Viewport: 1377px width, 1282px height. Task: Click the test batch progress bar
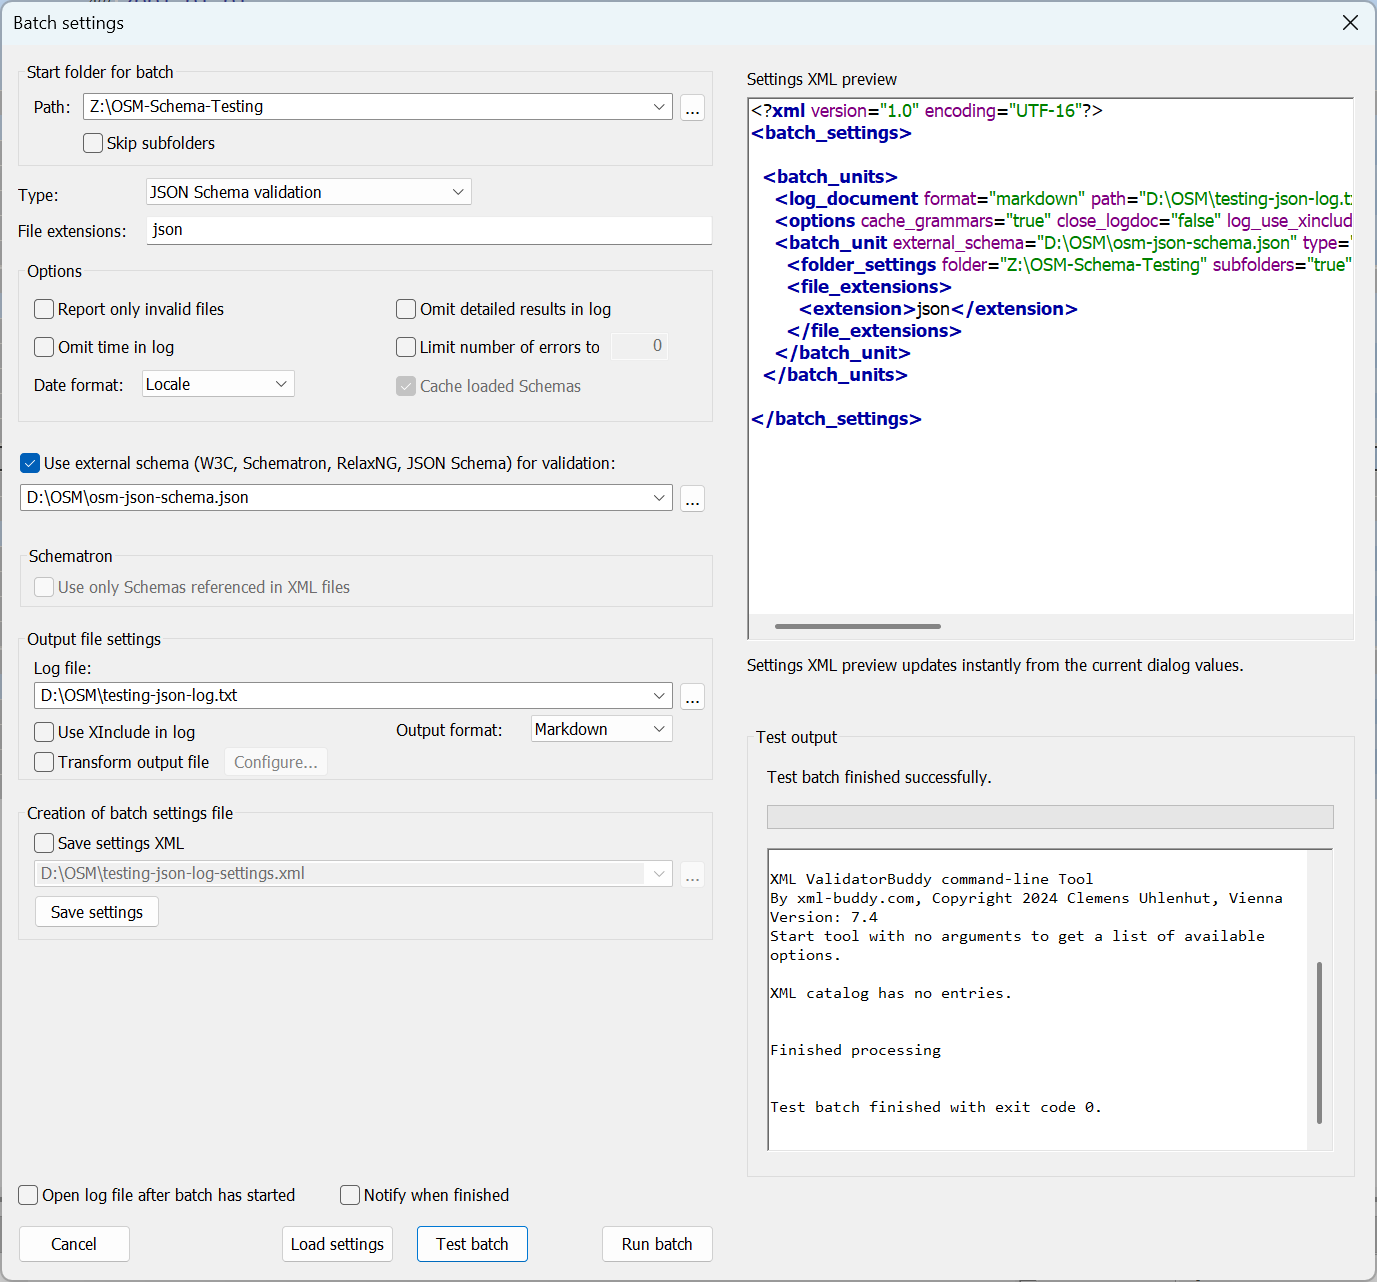point(1050,817)
